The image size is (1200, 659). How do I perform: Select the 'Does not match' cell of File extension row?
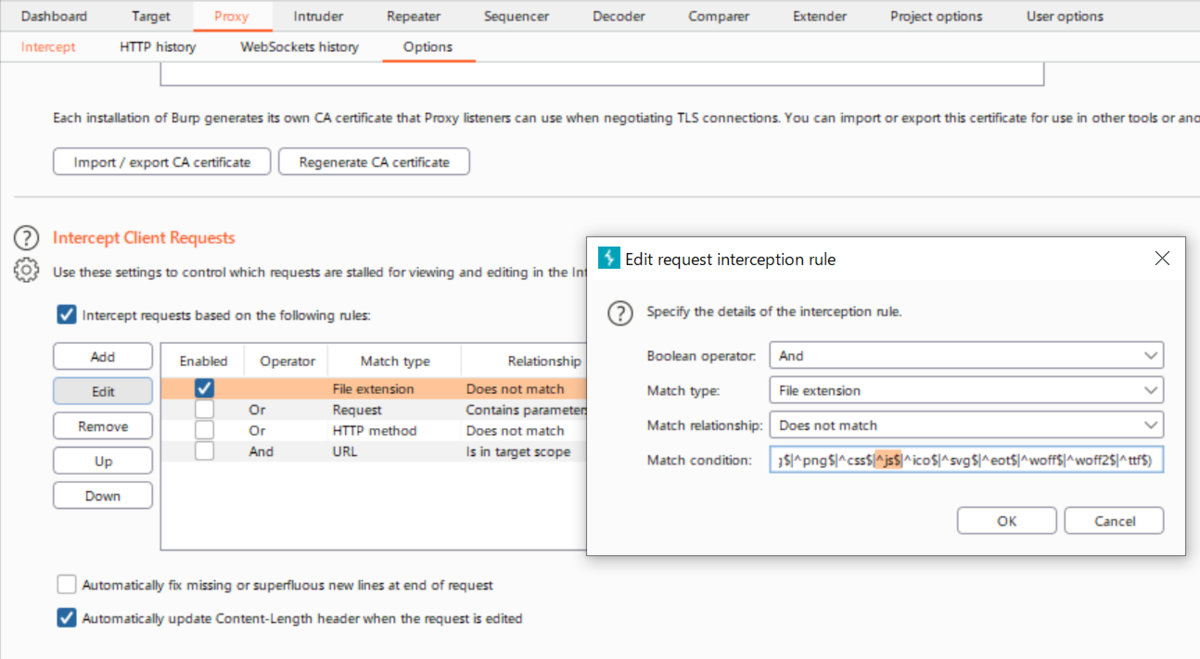point(515,389)
